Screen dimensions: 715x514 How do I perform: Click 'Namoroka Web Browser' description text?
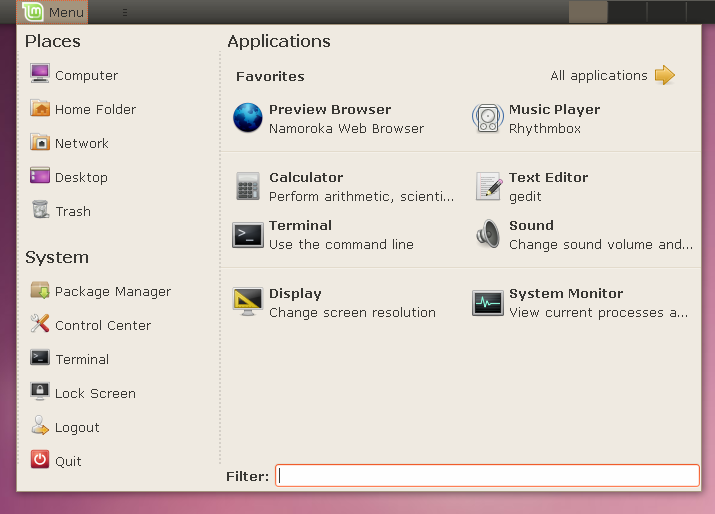point(347,129)
